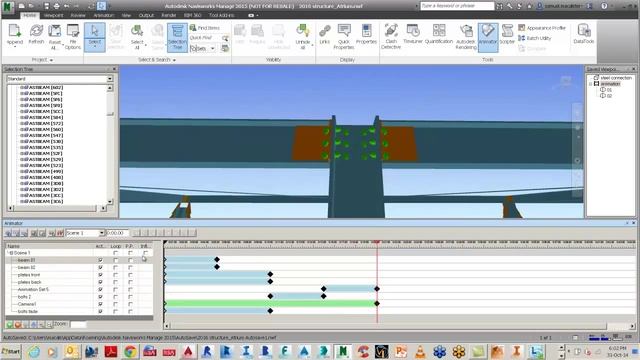640x360 pixels.
Task: Toggle the Selection Tree window
Action: click(x=177, y=37)
